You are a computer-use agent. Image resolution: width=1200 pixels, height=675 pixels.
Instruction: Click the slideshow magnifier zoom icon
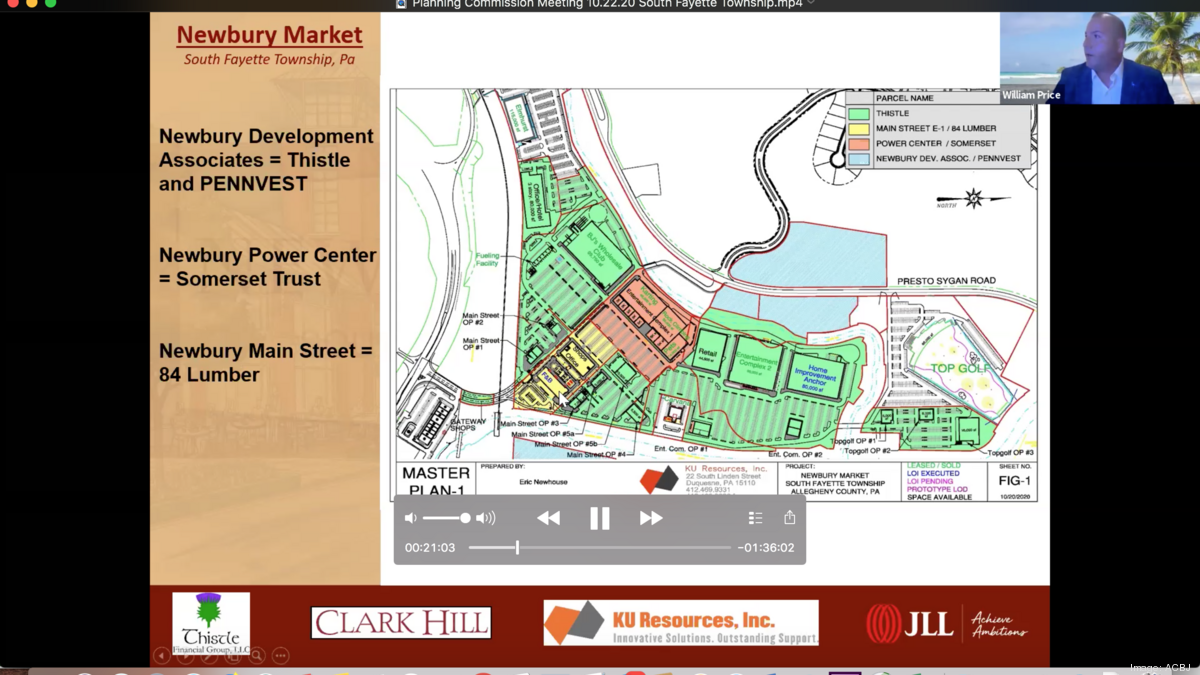point(257,656)
